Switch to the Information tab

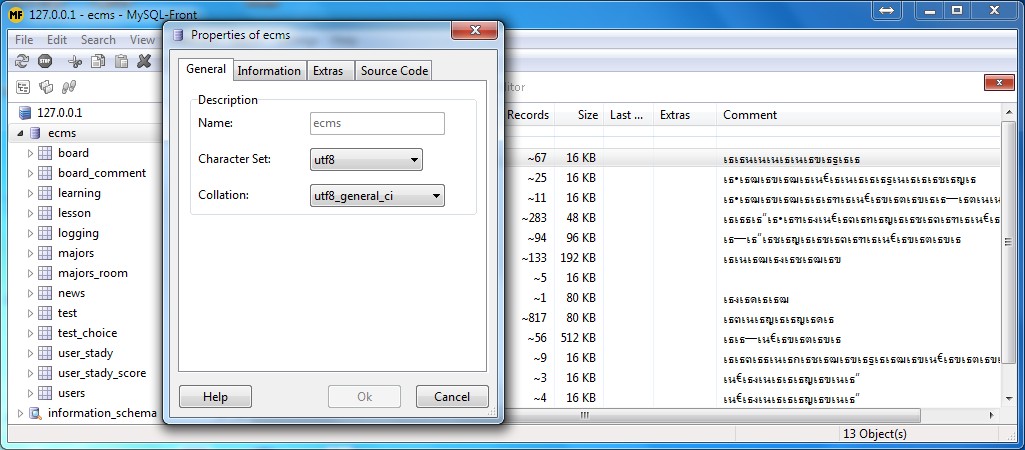[x=269, y=71]
